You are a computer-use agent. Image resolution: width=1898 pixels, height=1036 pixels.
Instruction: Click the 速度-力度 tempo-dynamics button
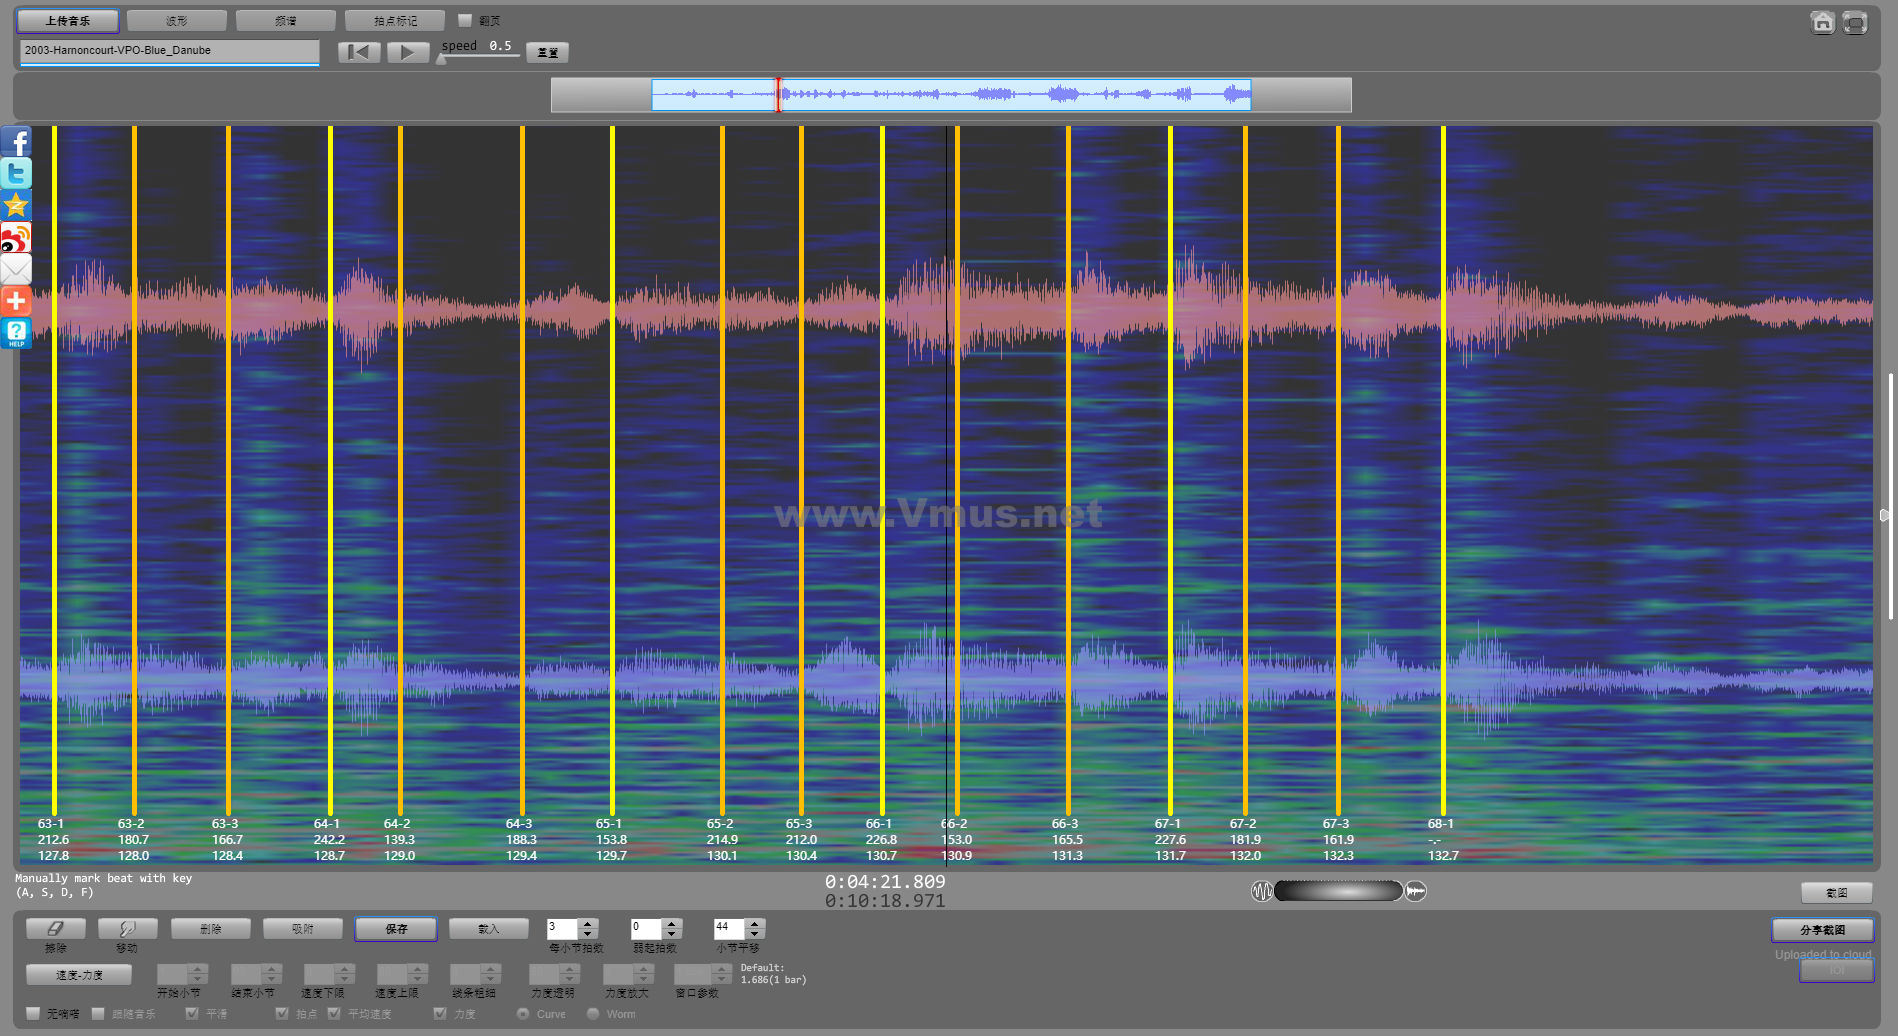[79, 975]
